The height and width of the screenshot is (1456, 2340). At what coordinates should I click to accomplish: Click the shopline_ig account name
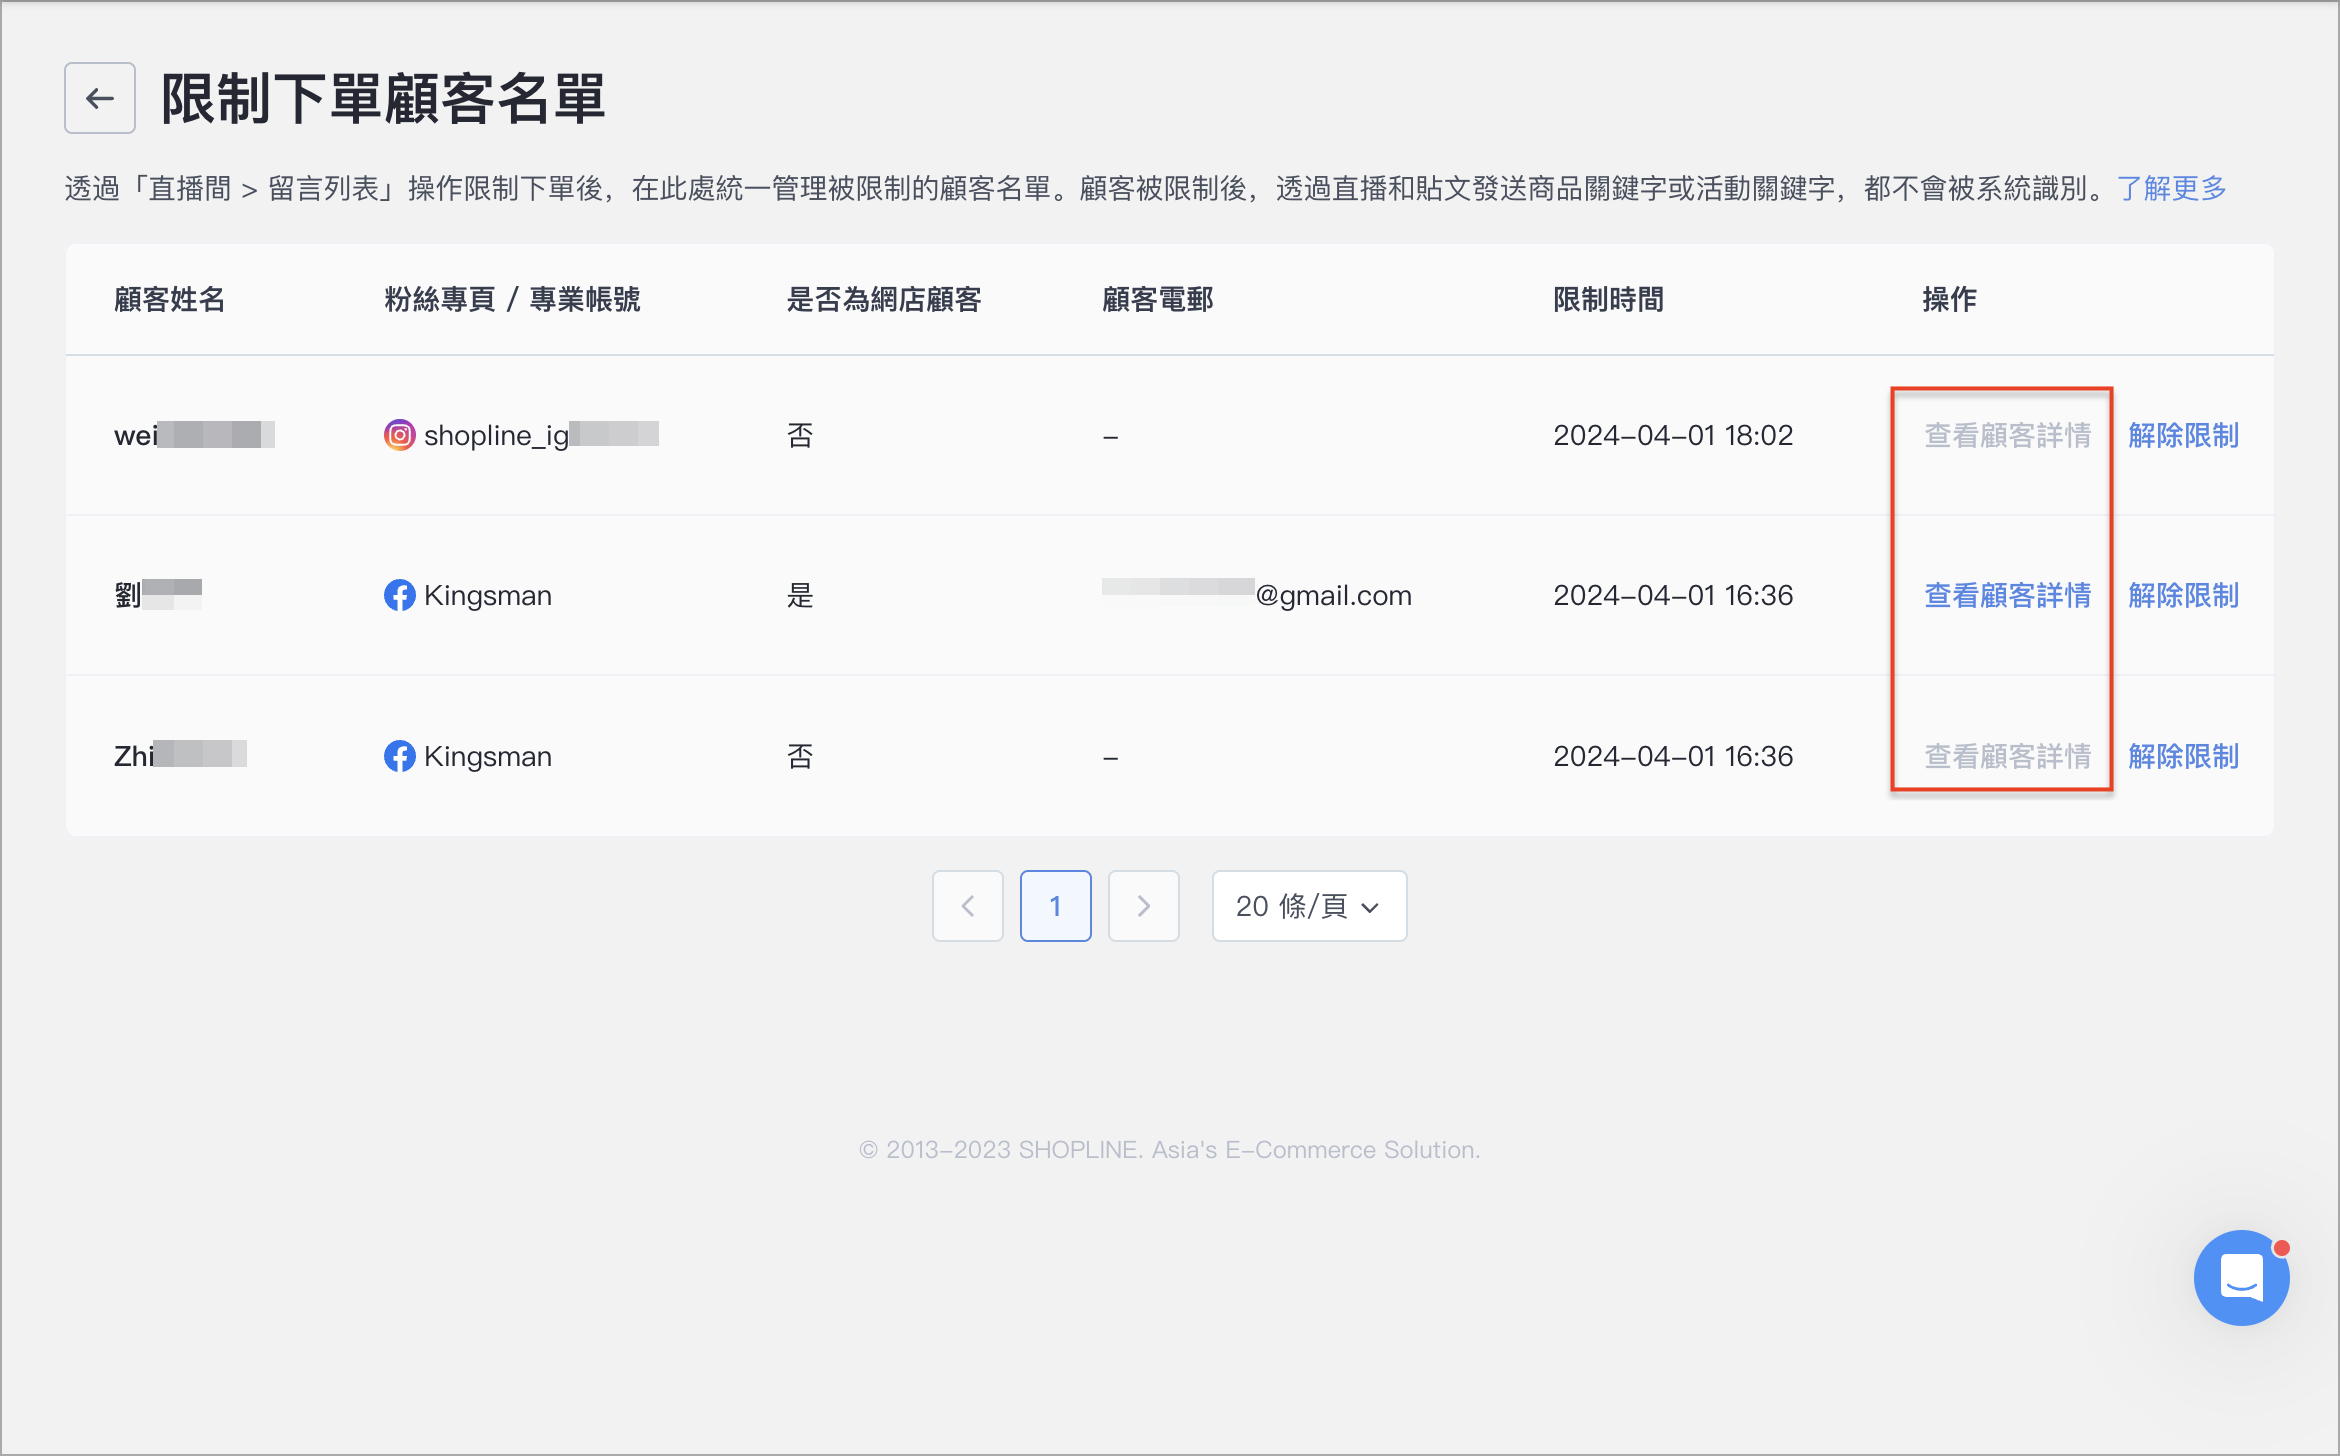coord(541,435)
